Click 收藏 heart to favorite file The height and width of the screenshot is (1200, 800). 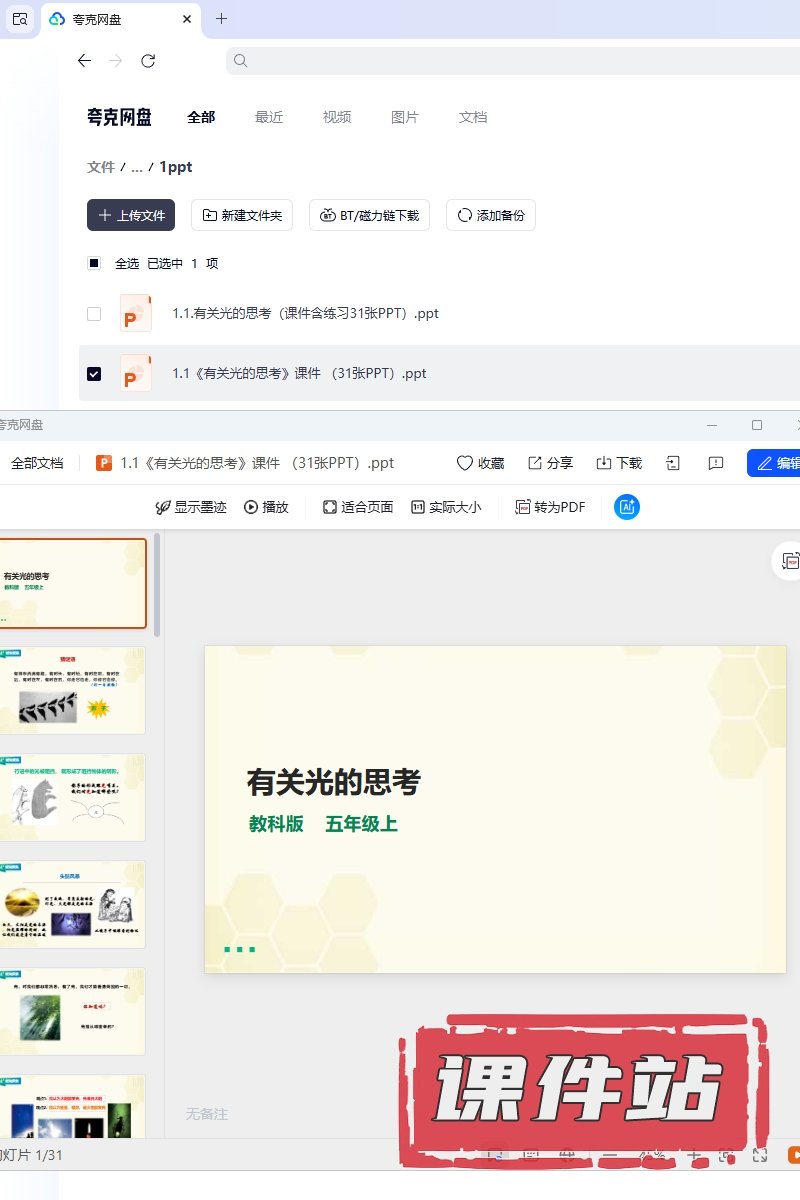point(480,463)
